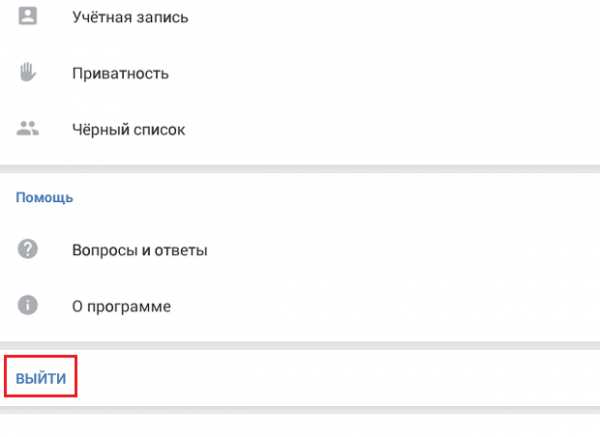Tap the privacy hand icon
Image resolution: width=600 pixels, height=437 pixels.
click(x=28, y=72)
